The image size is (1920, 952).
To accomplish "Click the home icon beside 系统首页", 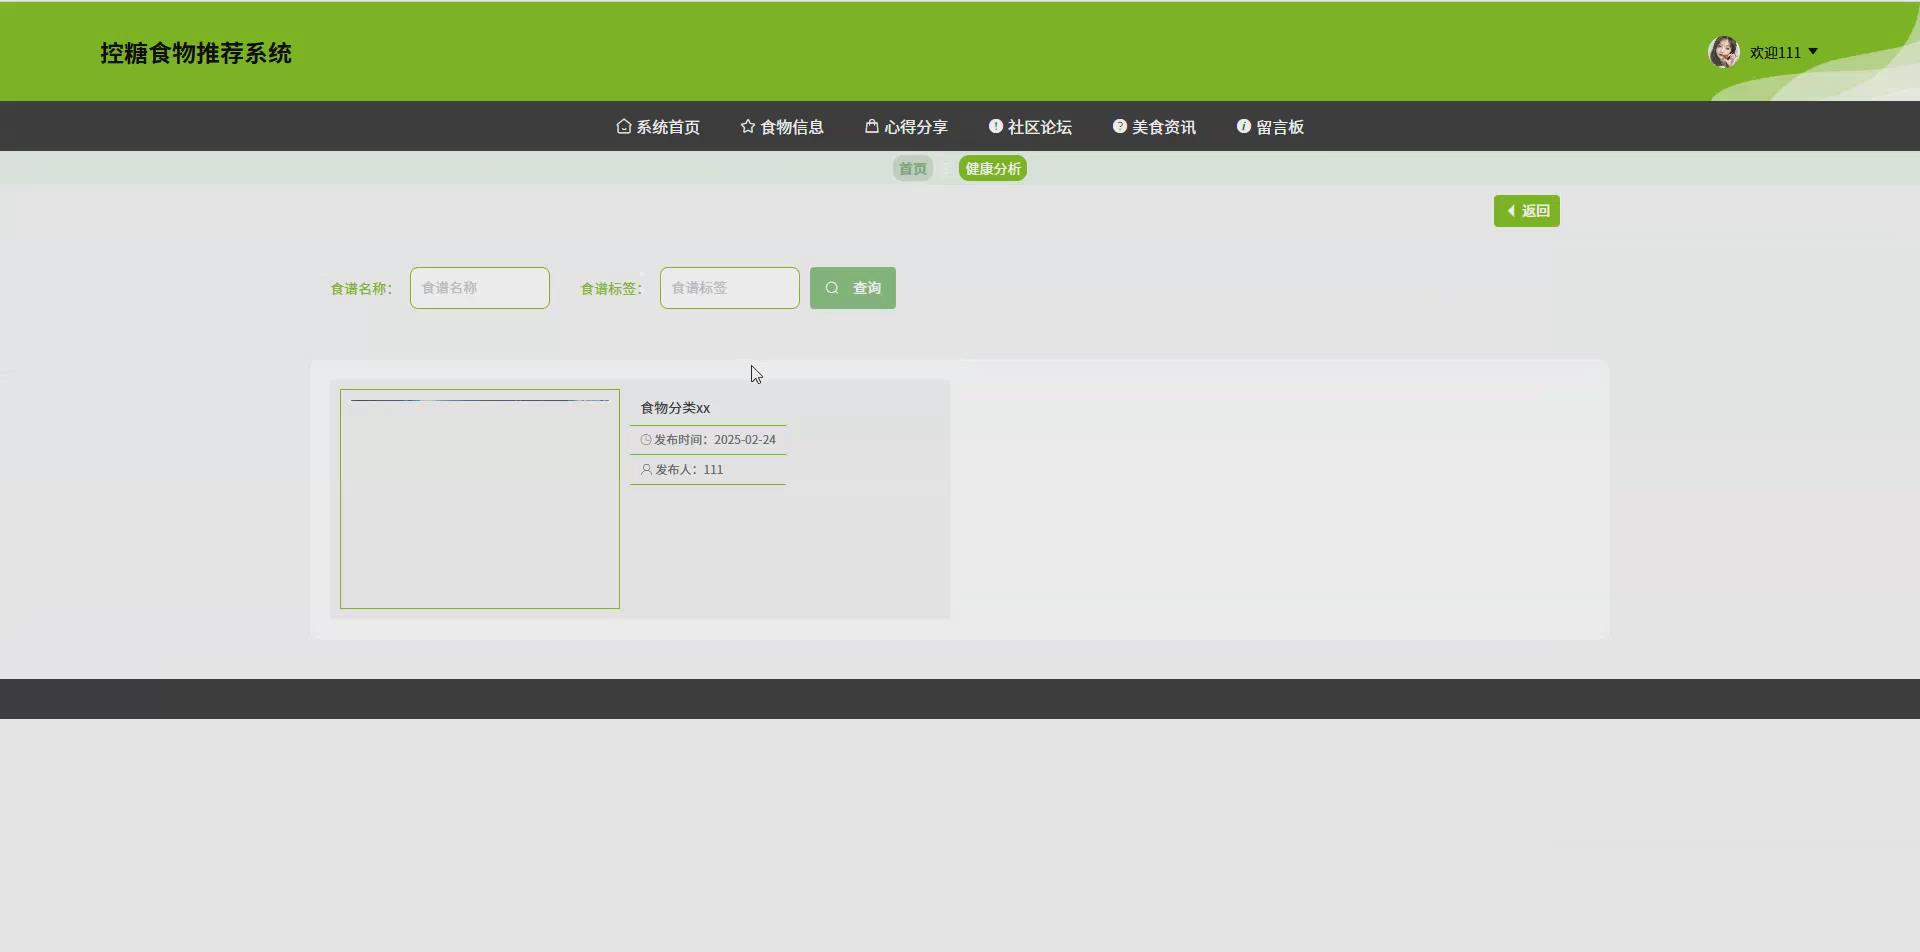I will [624, 126].
